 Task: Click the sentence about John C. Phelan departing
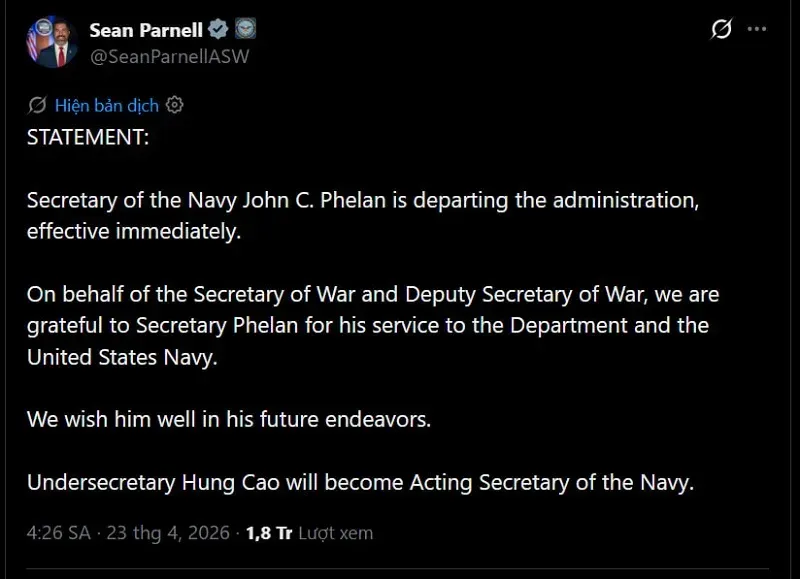(x=361, y=200)
